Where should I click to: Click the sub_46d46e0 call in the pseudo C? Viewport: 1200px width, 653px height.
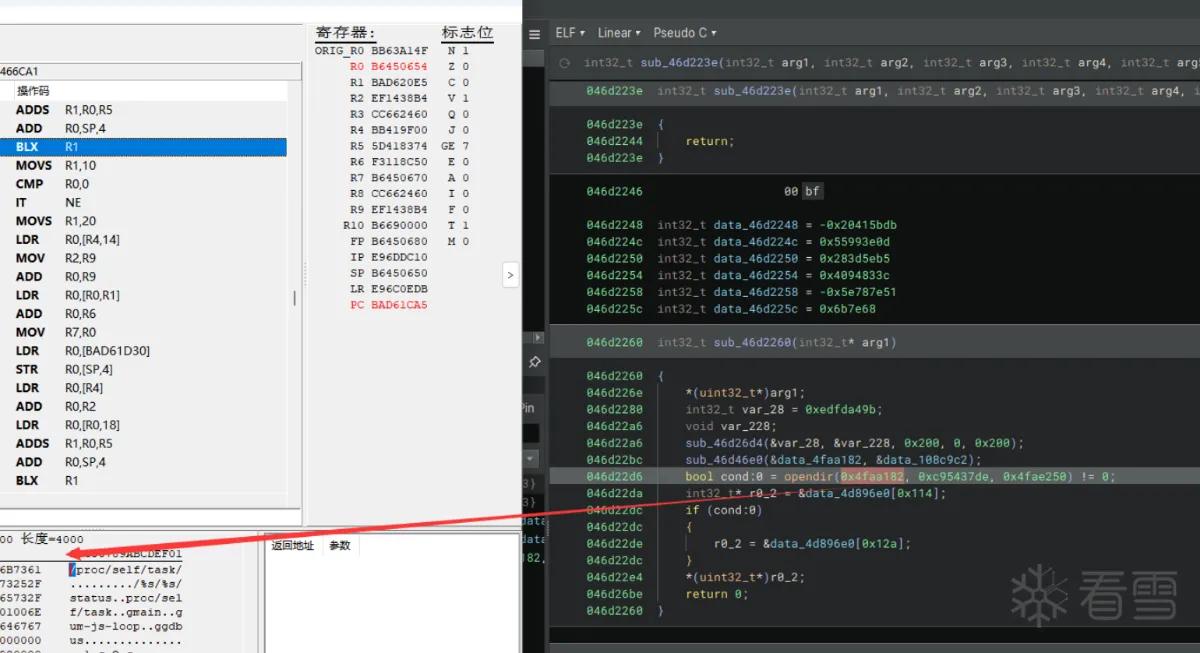coord(724,460)
